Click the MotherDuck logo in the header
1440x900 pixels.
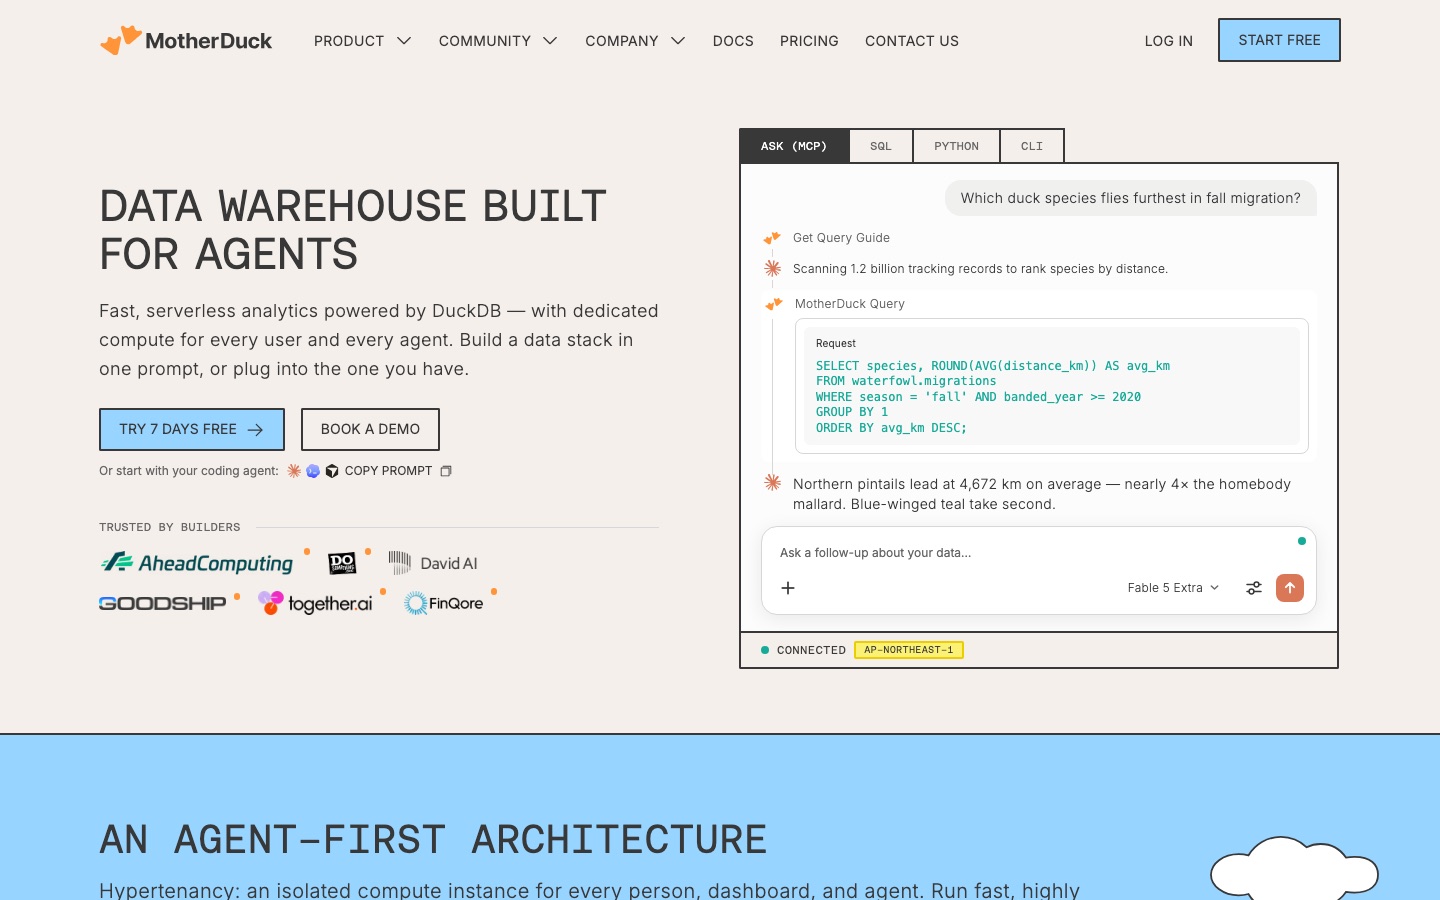(x=186, y=41)
